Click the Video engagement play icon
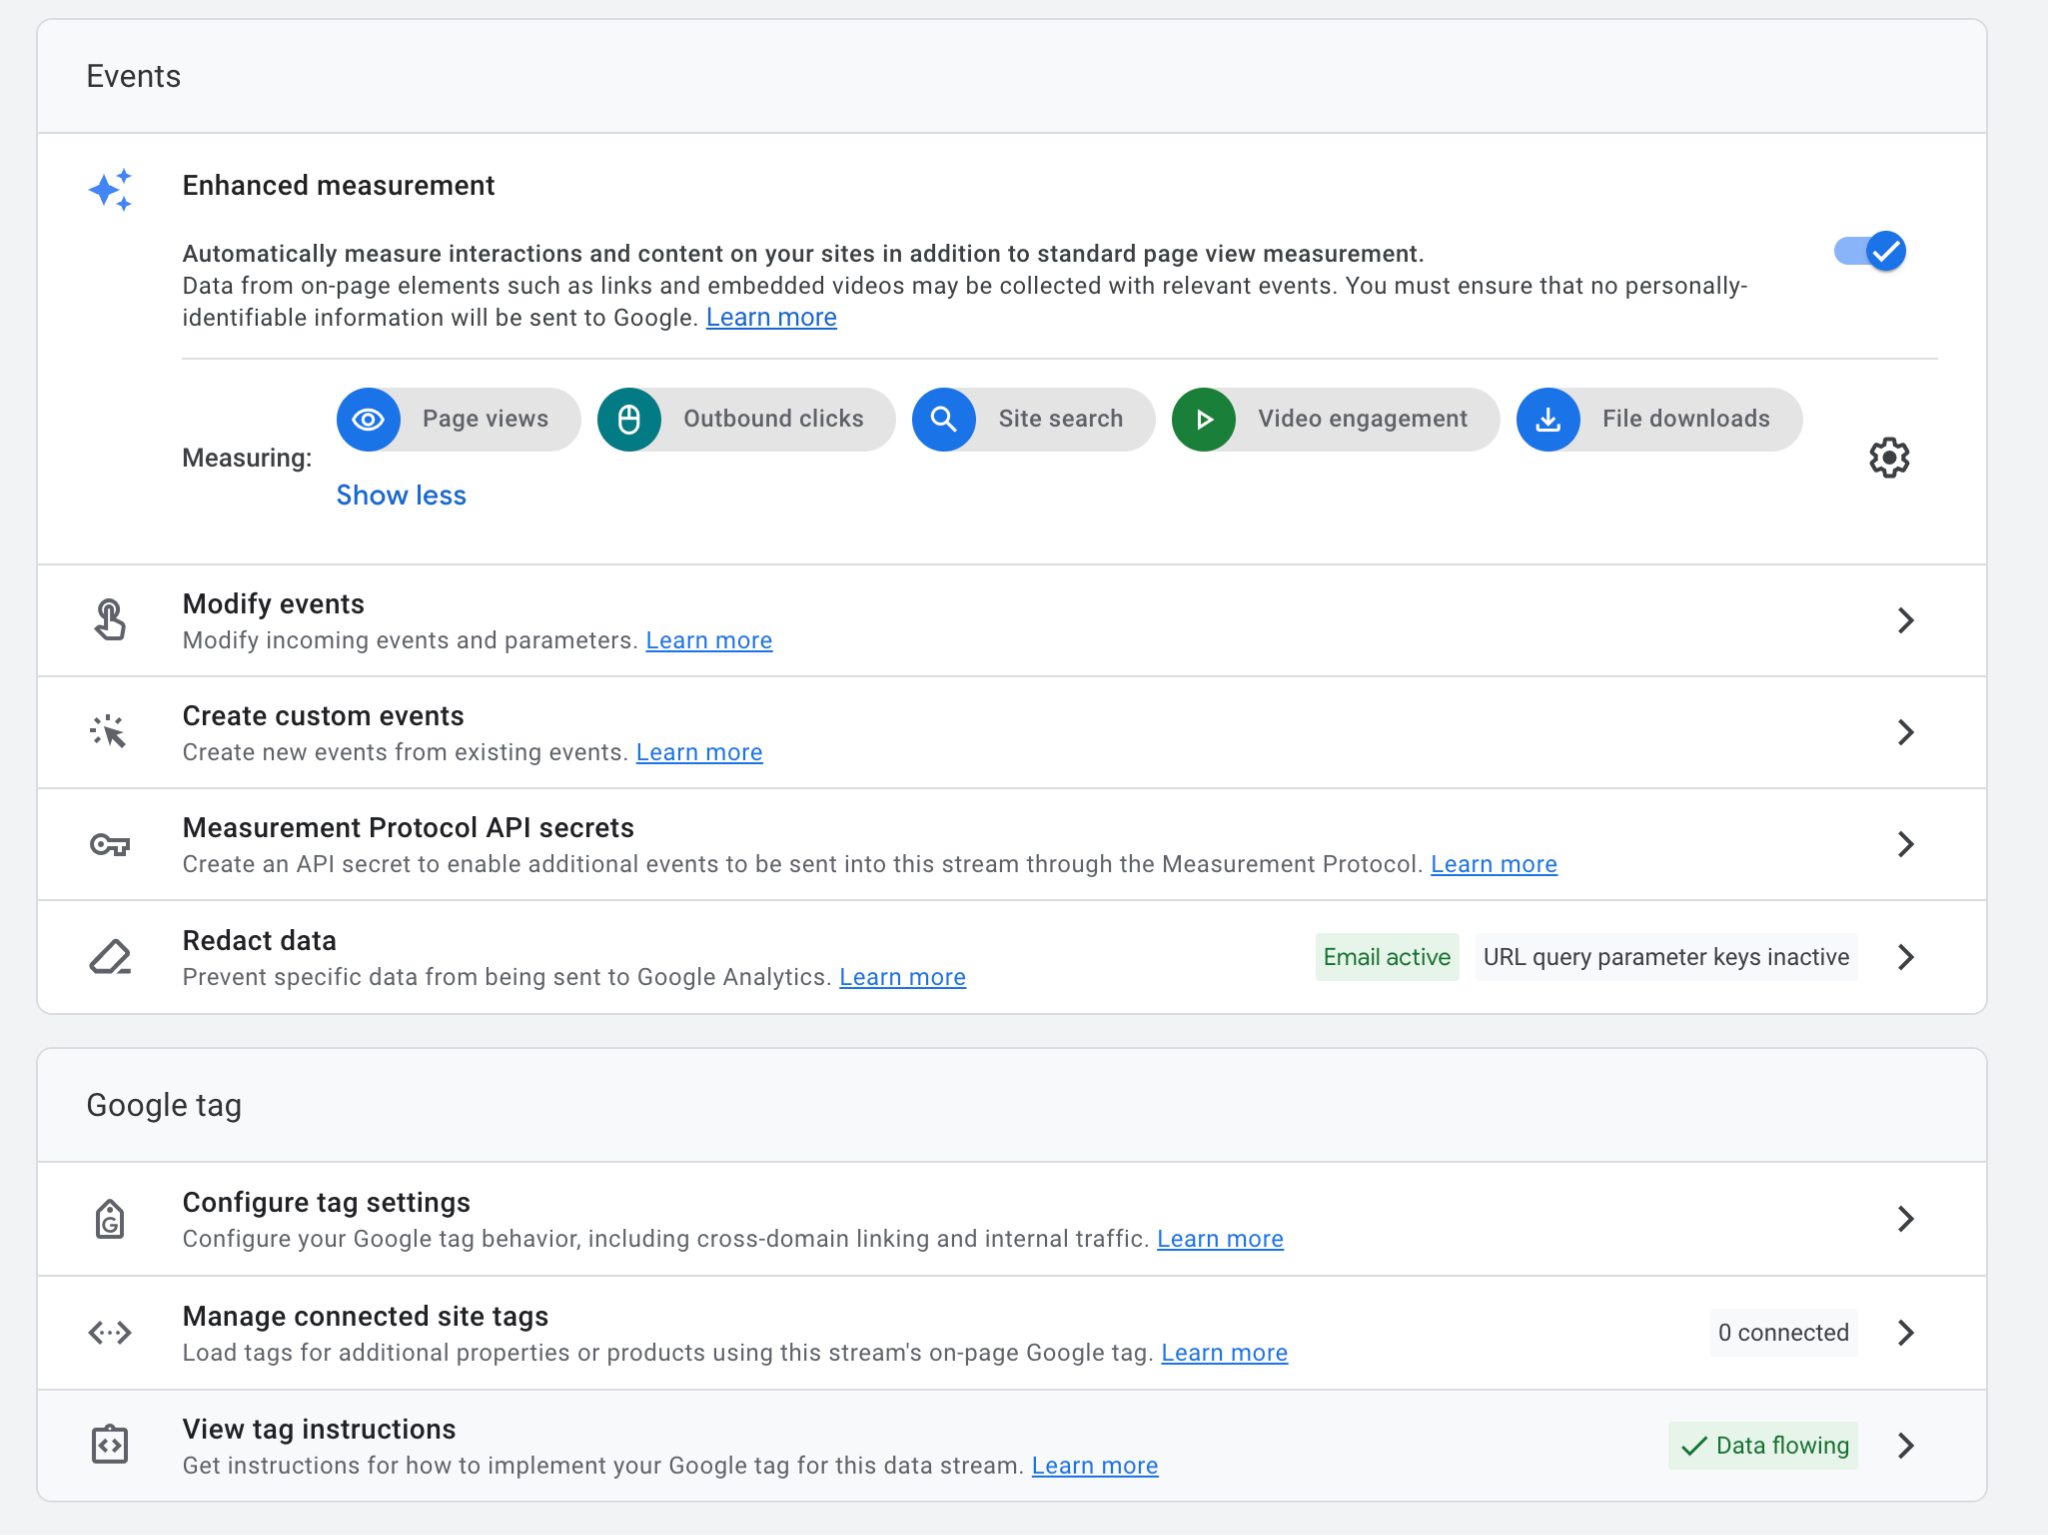The height and width of the screenshot is (1535, 2048). 1203,419
